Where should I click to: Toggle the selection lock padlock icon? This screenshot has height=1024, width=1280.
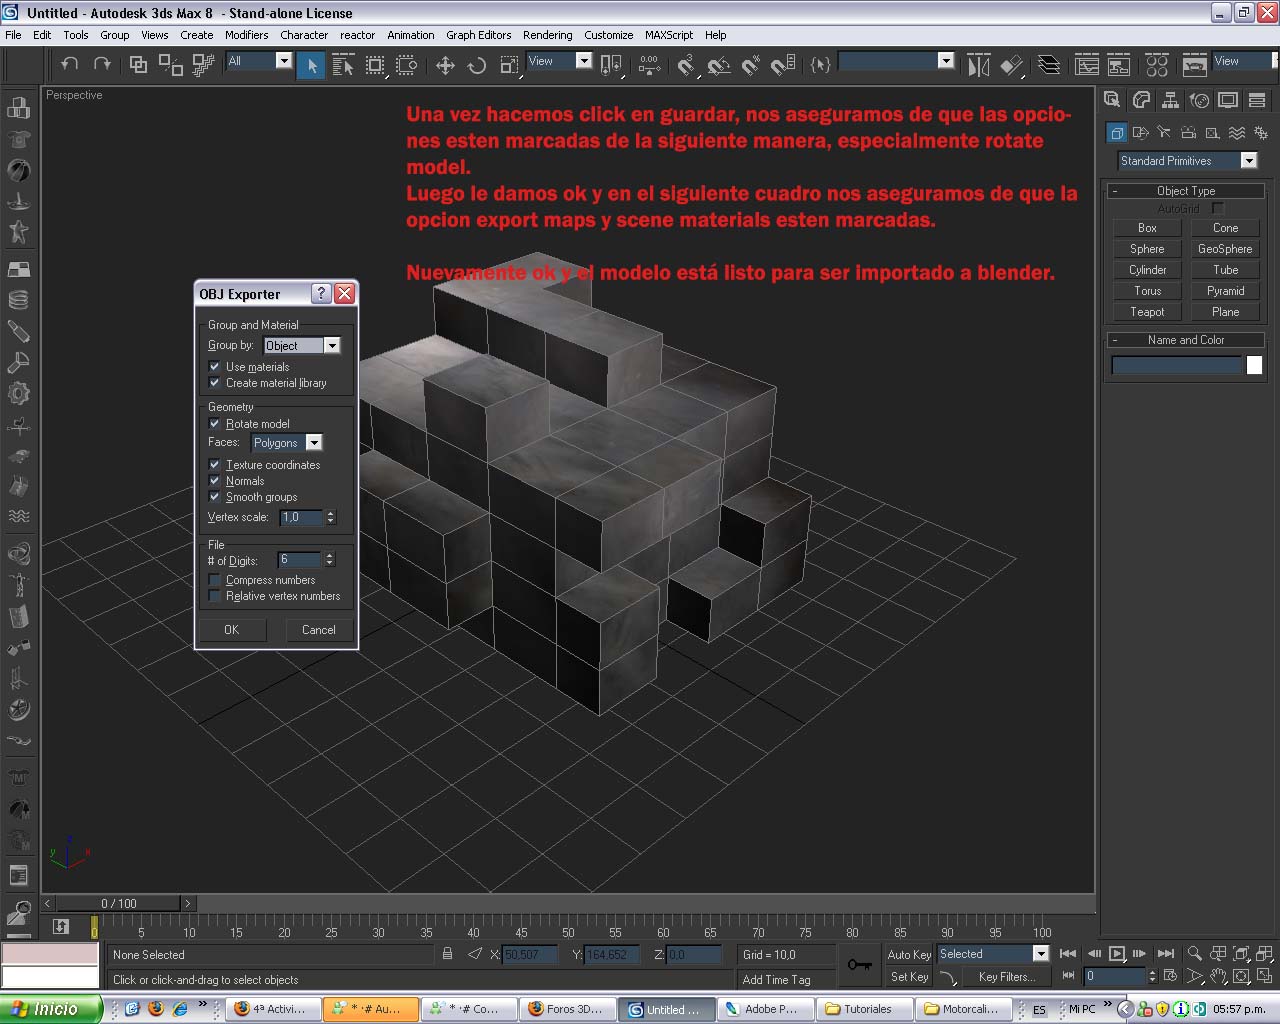tap(448, 954)
